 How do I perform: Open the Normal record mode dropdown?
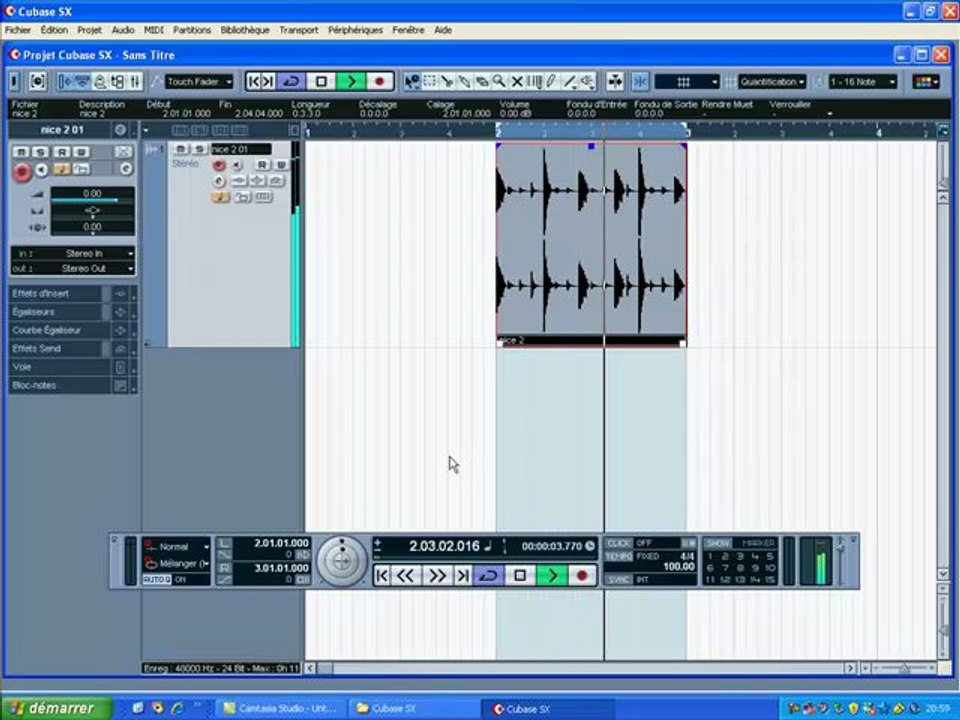pos(177,547)
